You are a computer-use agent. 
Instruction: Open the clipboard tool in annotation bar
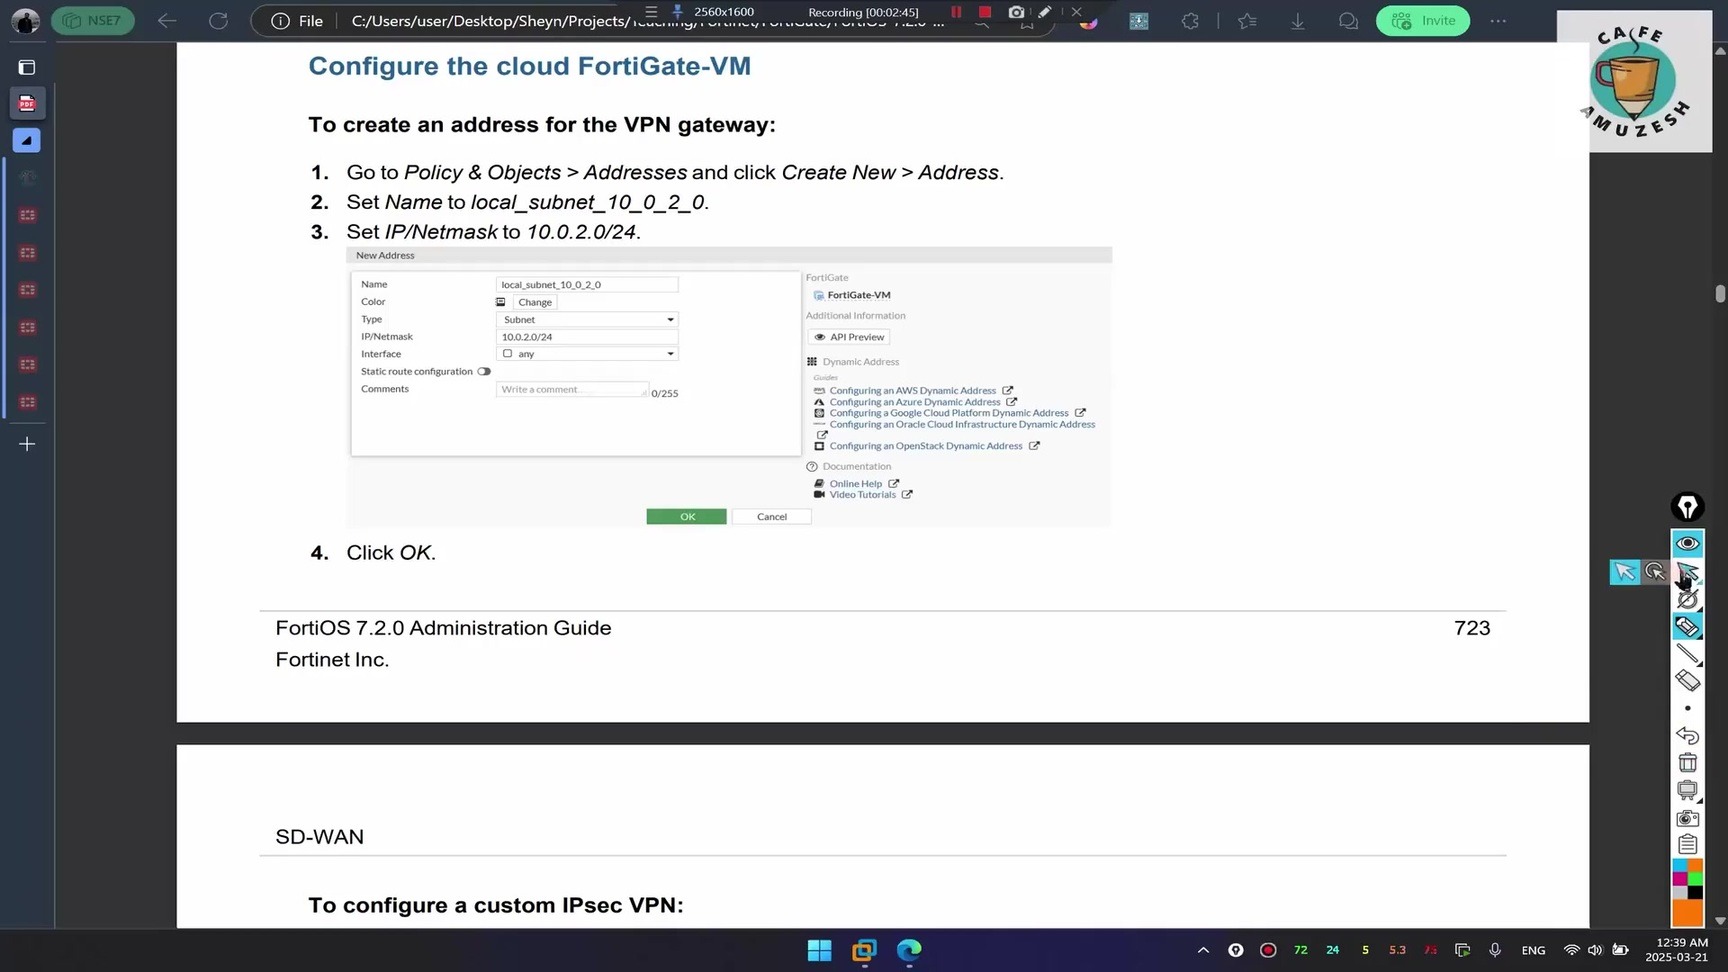[1688, 845]
